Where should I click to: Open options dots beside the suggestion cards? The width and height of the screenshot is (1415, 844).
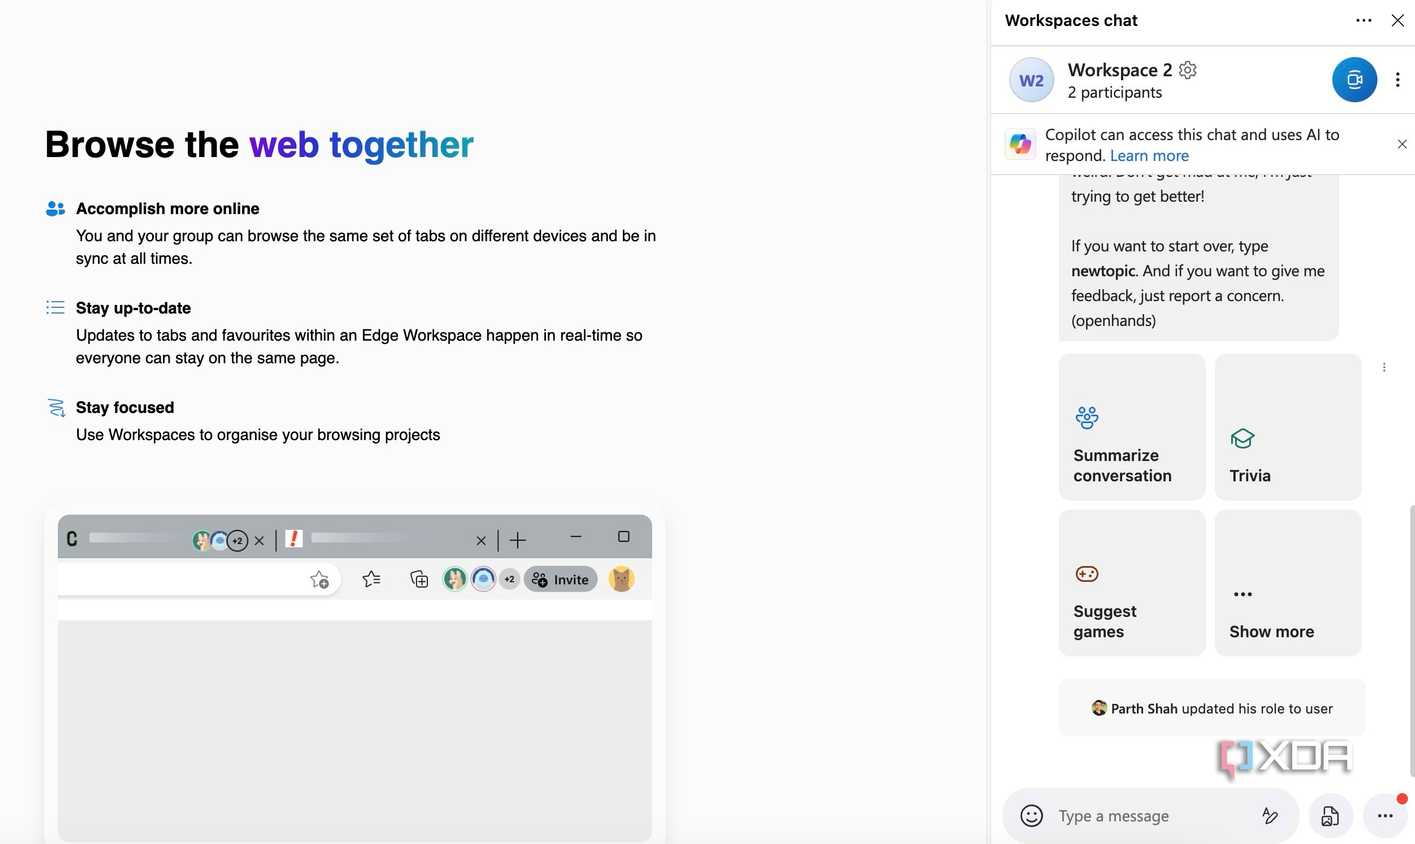1384,367
